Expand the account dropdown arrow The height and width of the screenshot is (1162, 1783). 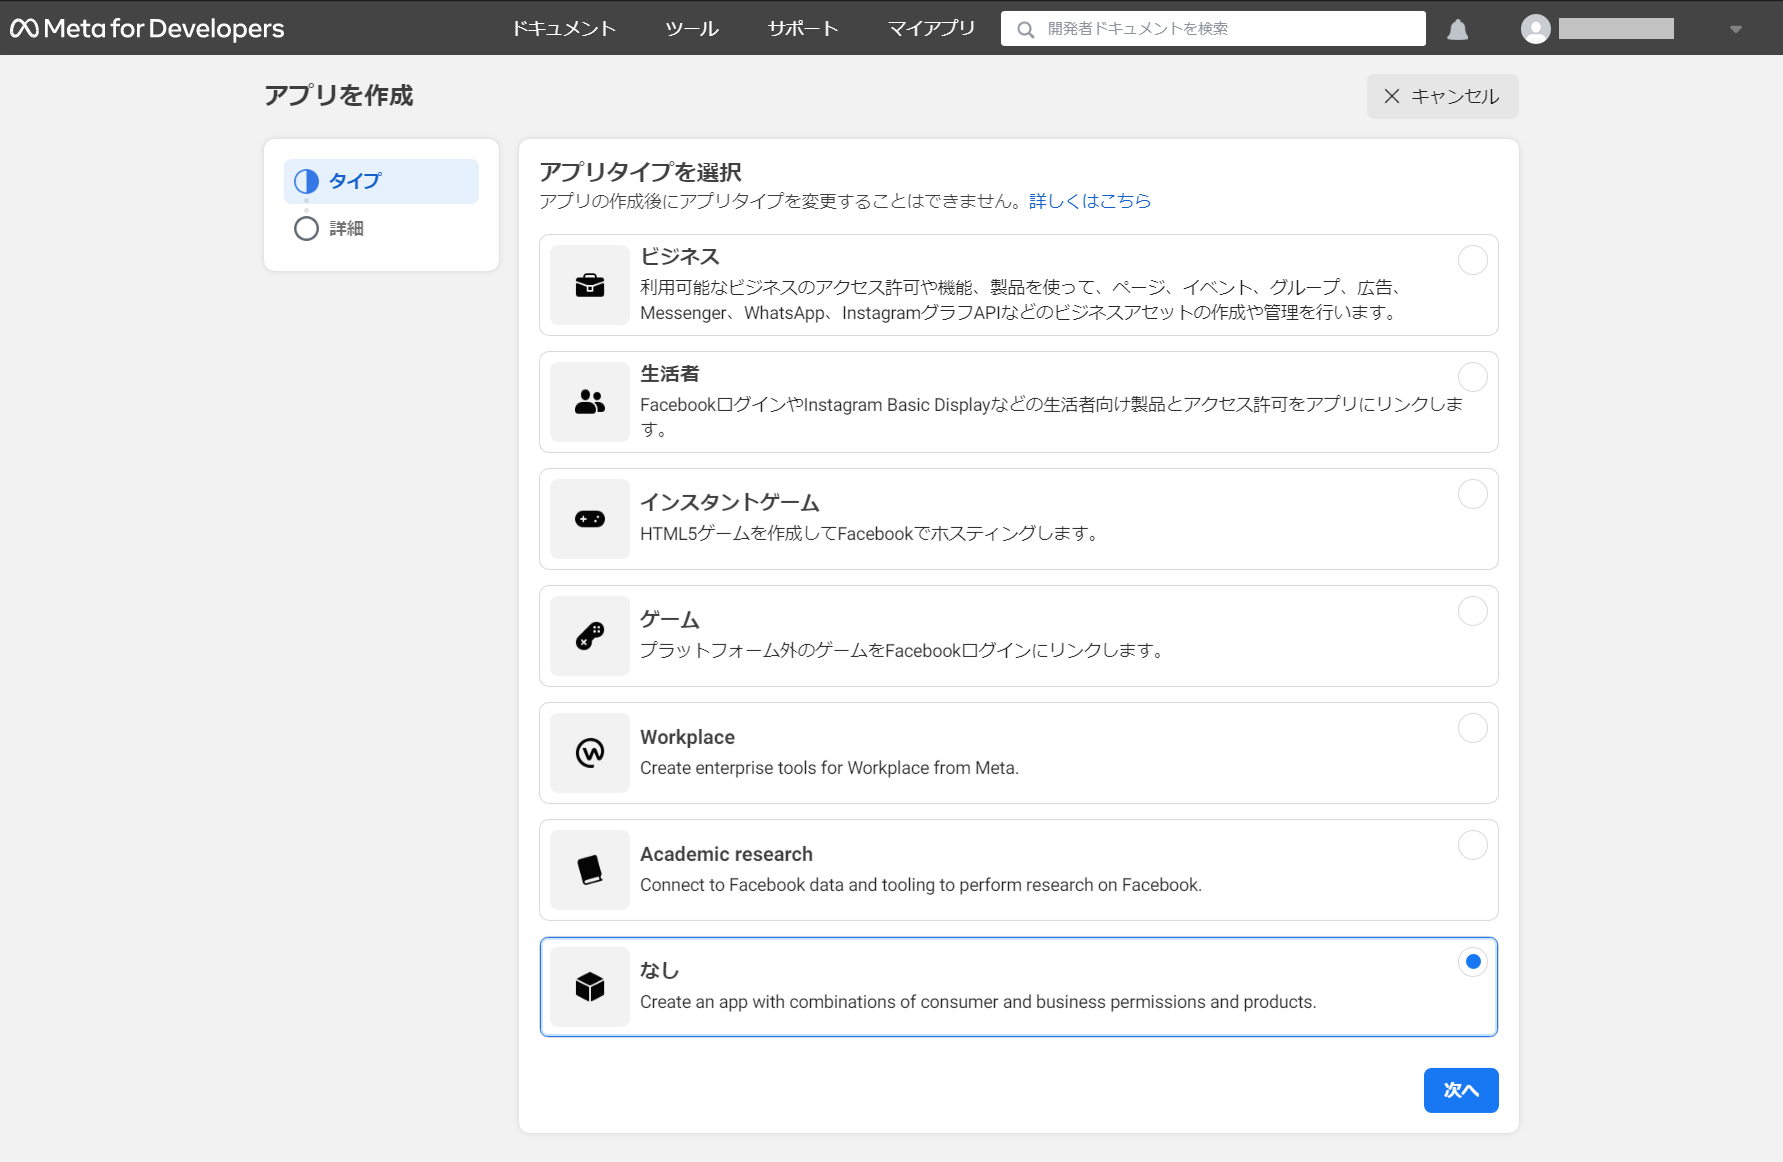pos(1736,30)
